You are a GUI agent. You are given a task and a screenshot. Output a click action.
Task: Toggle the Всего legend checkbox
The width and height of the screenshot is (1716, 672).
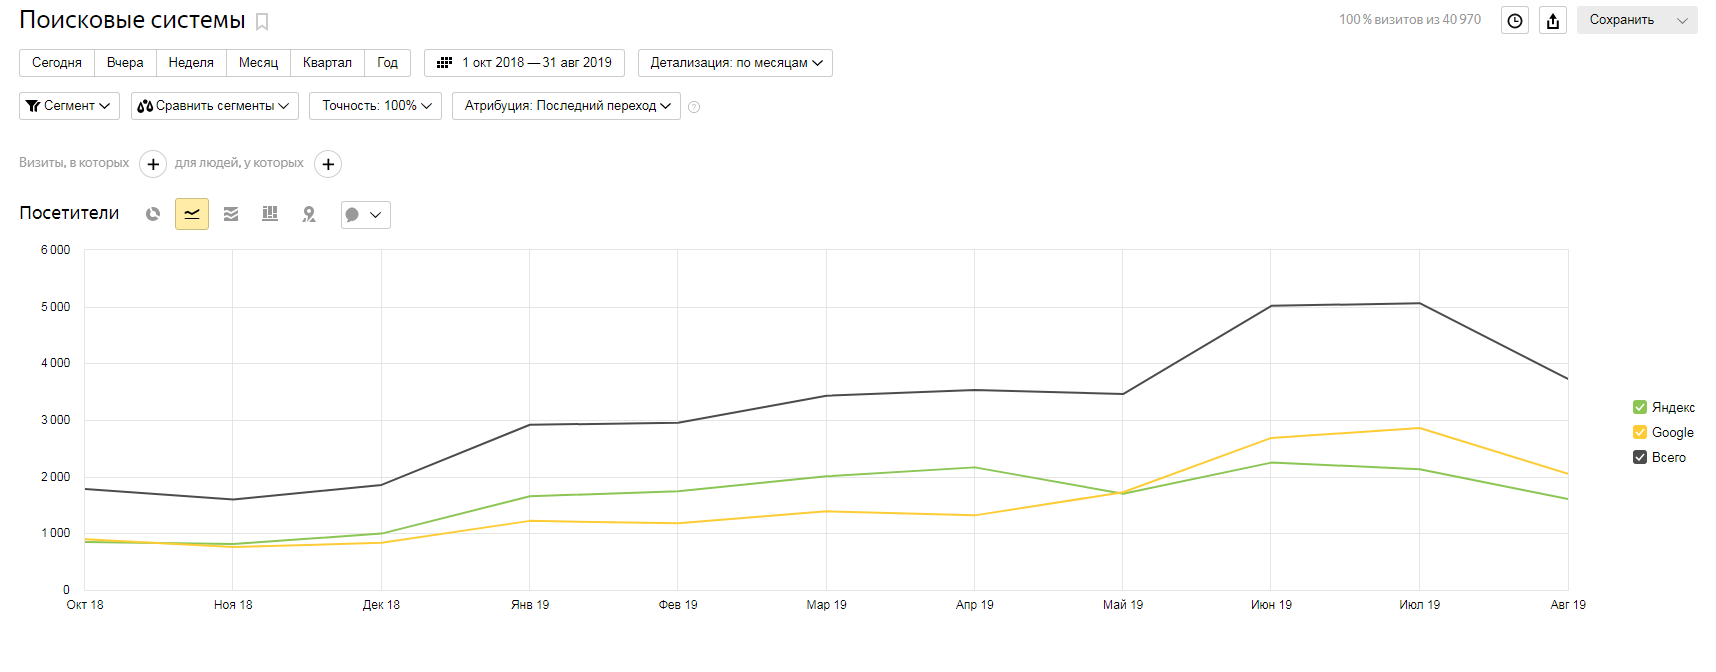[1640, 457]
